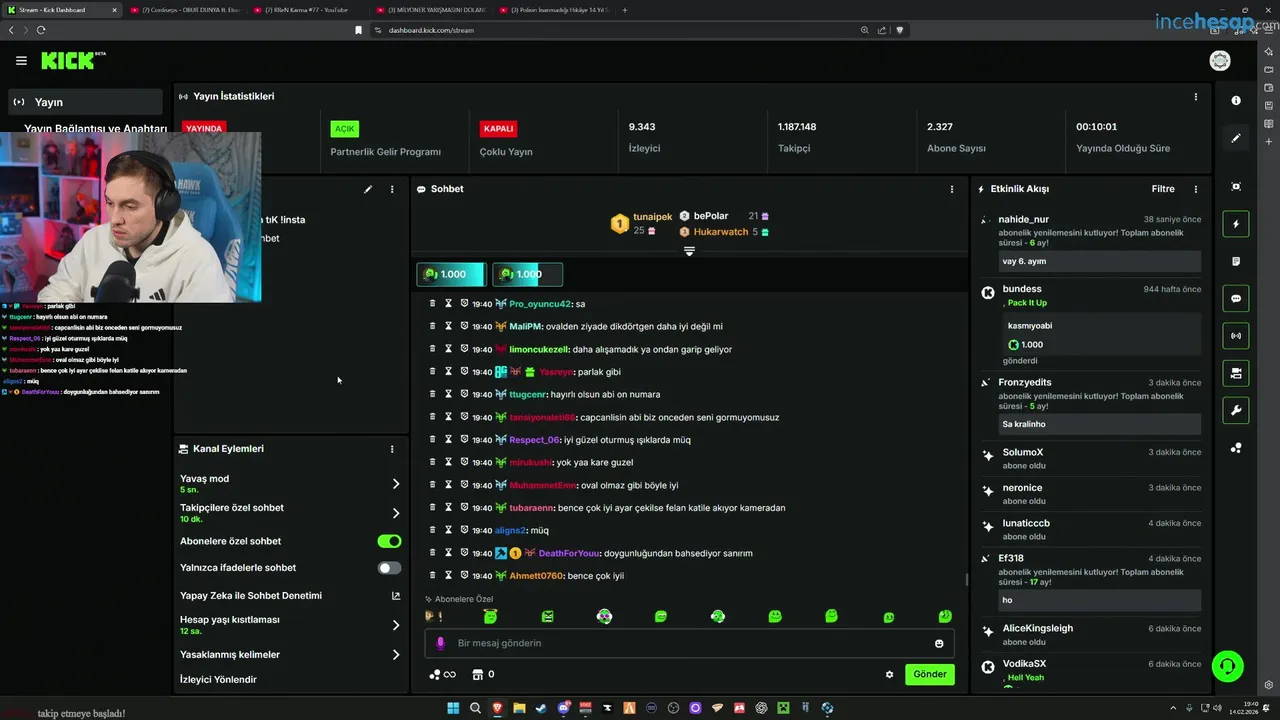Image resolution: width=1280 pixels, height=720 pixels.
Task: Click the chat scrollbar handle
Action: click(x=966, y=579)
